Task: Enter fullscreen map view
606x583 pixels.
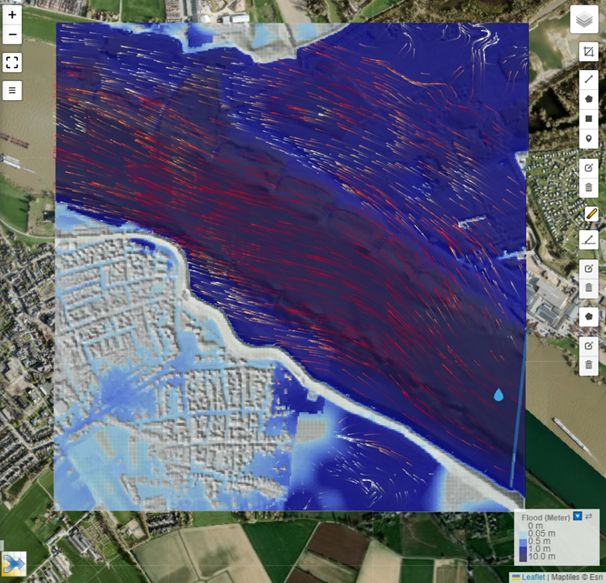Action: click(12, 62)
